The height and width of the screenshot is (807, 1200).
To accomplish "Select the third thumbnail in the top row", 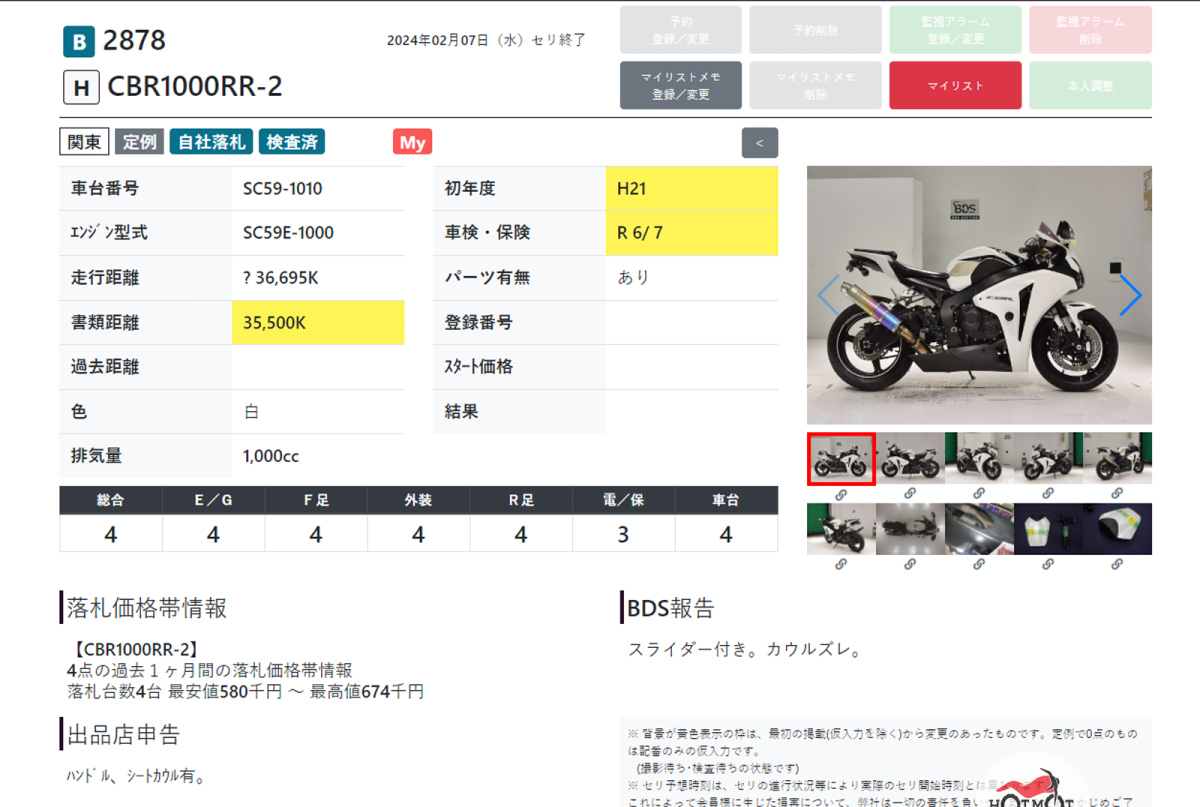I will point(979,458).
